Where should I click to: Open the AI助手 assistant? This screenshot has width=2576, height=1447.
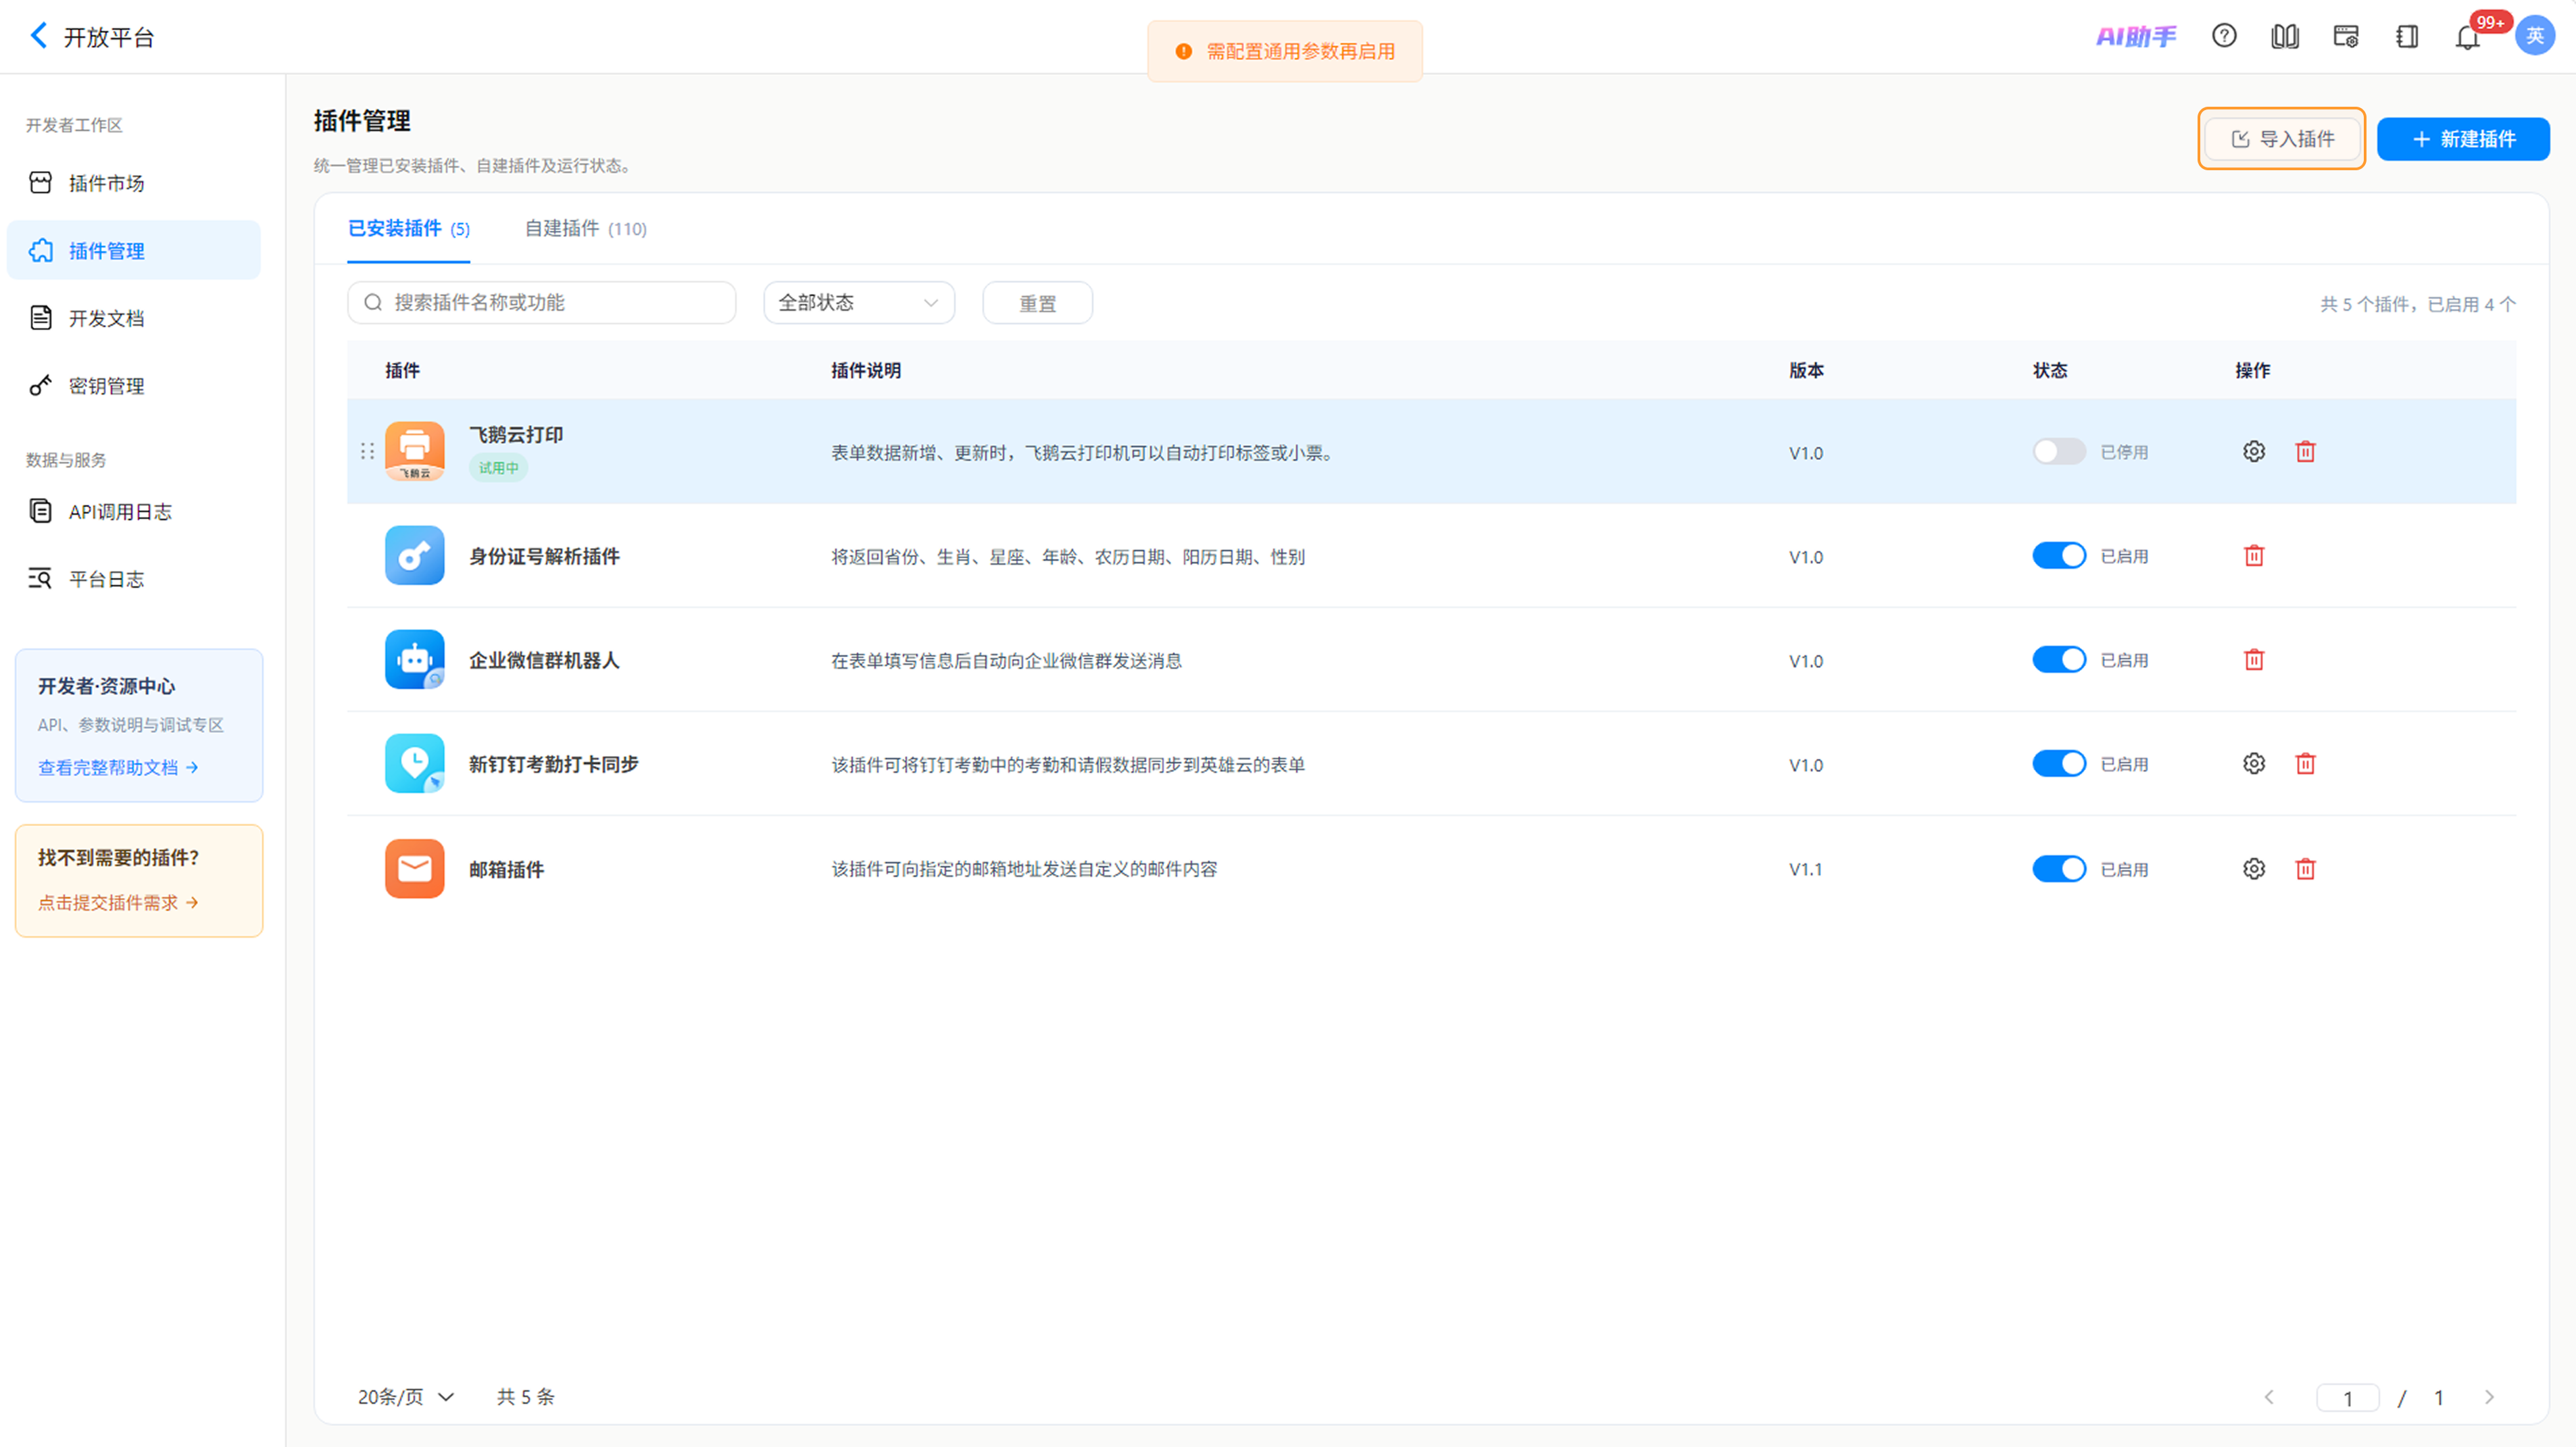point(2136,37)
